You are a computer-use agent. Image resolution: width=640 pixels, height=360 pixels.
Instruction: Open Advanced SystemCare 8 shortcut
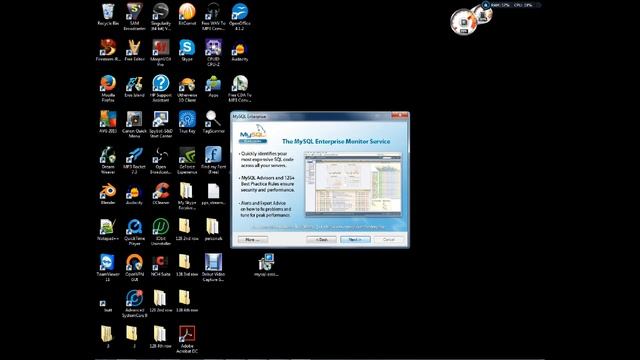pyautogui.click(x=134, y=303)
